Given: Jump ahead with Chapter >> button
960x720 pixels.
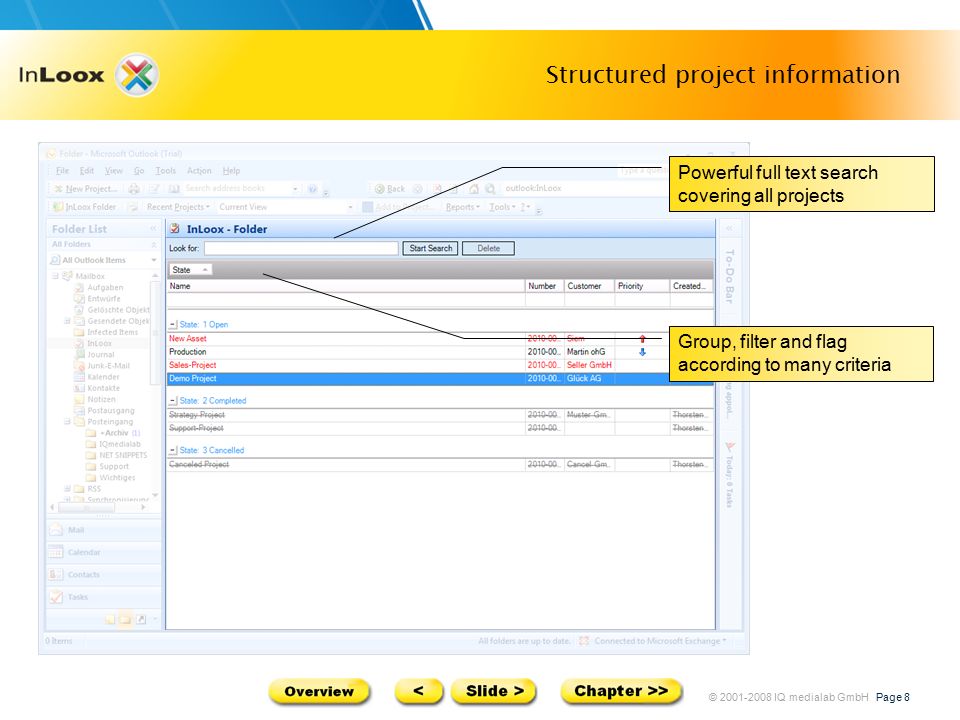Looking at the screenshot, I should [621, 691].
